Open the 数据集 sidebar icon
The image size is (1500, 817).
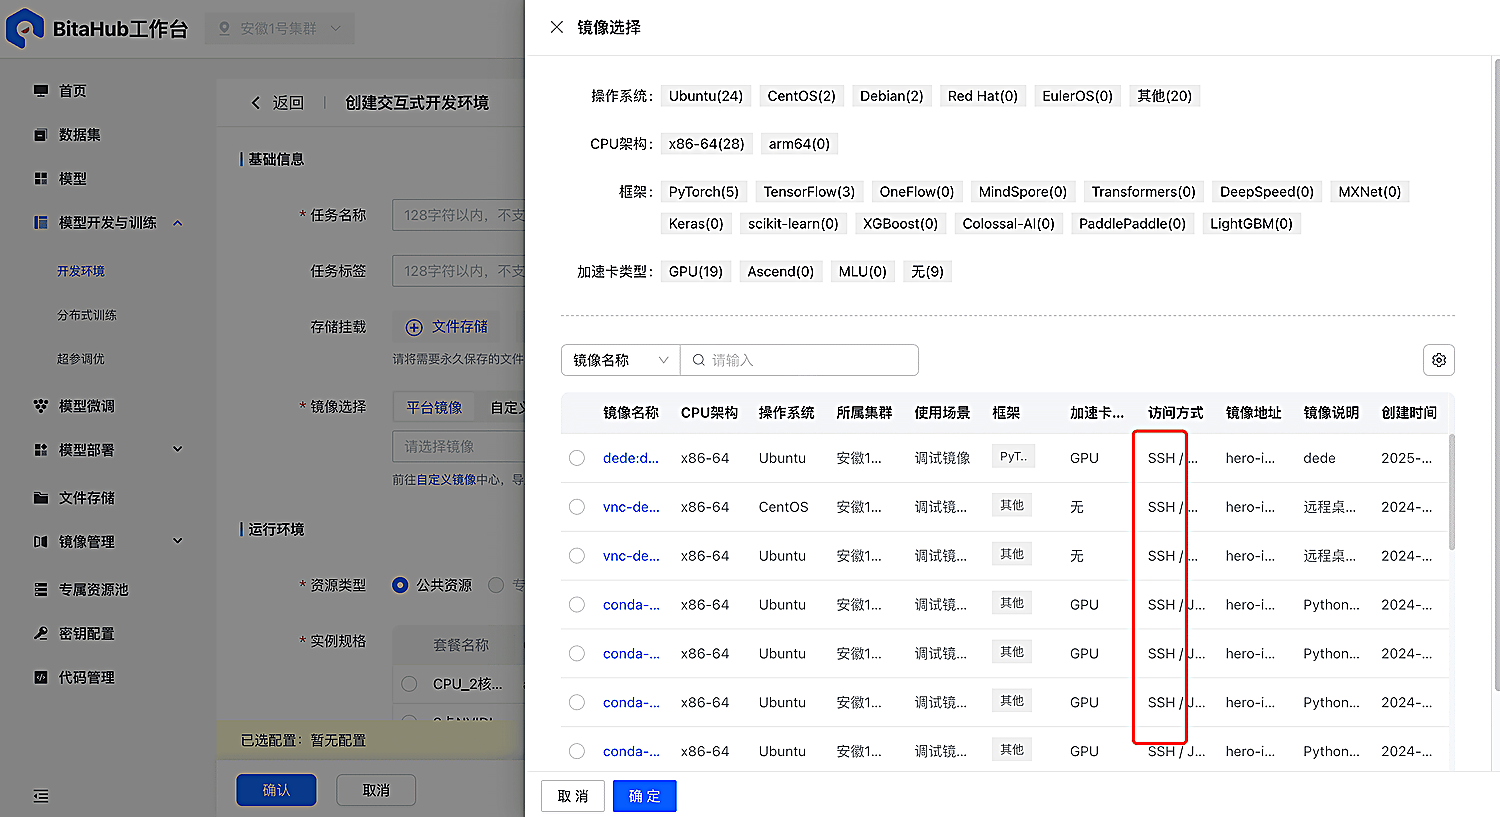[41, 135]
